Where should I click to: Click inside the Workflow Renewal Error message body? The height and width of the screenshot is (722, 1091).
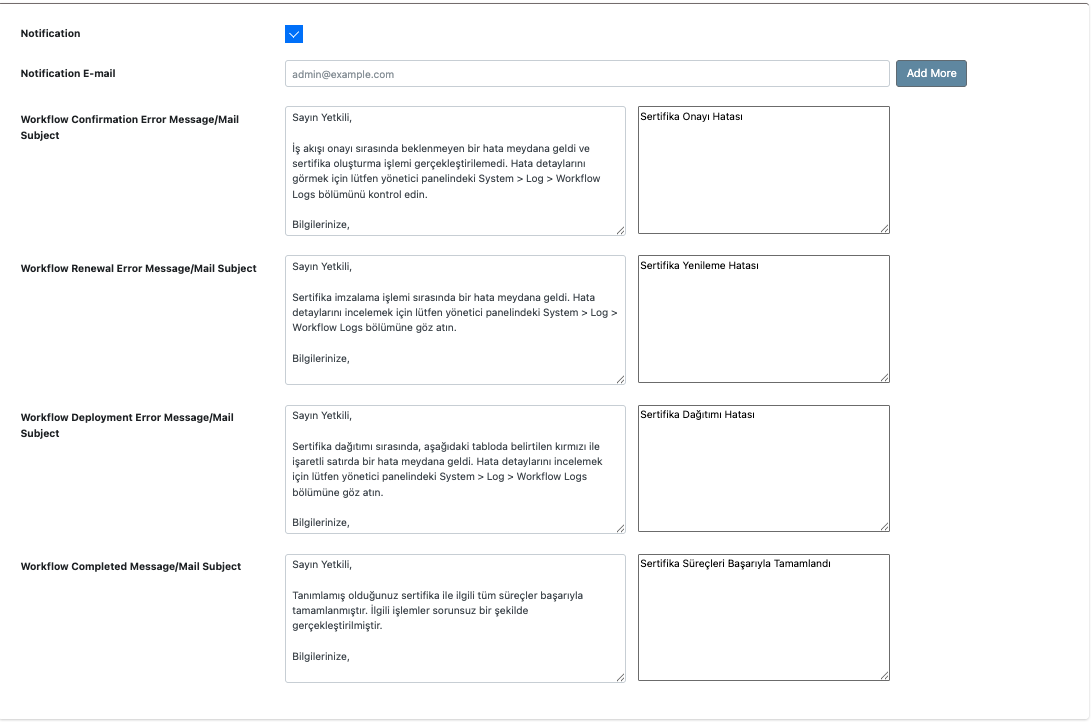455,318
